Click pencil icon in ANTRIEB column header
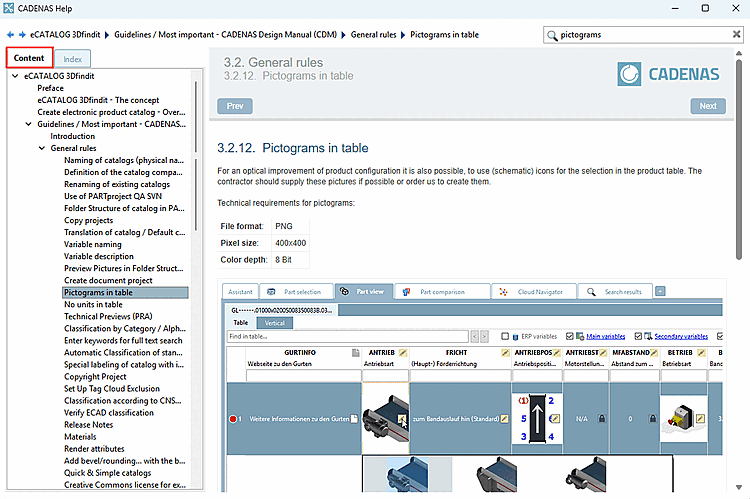Viewport: 750px width, 499px height. pos(401,353)
